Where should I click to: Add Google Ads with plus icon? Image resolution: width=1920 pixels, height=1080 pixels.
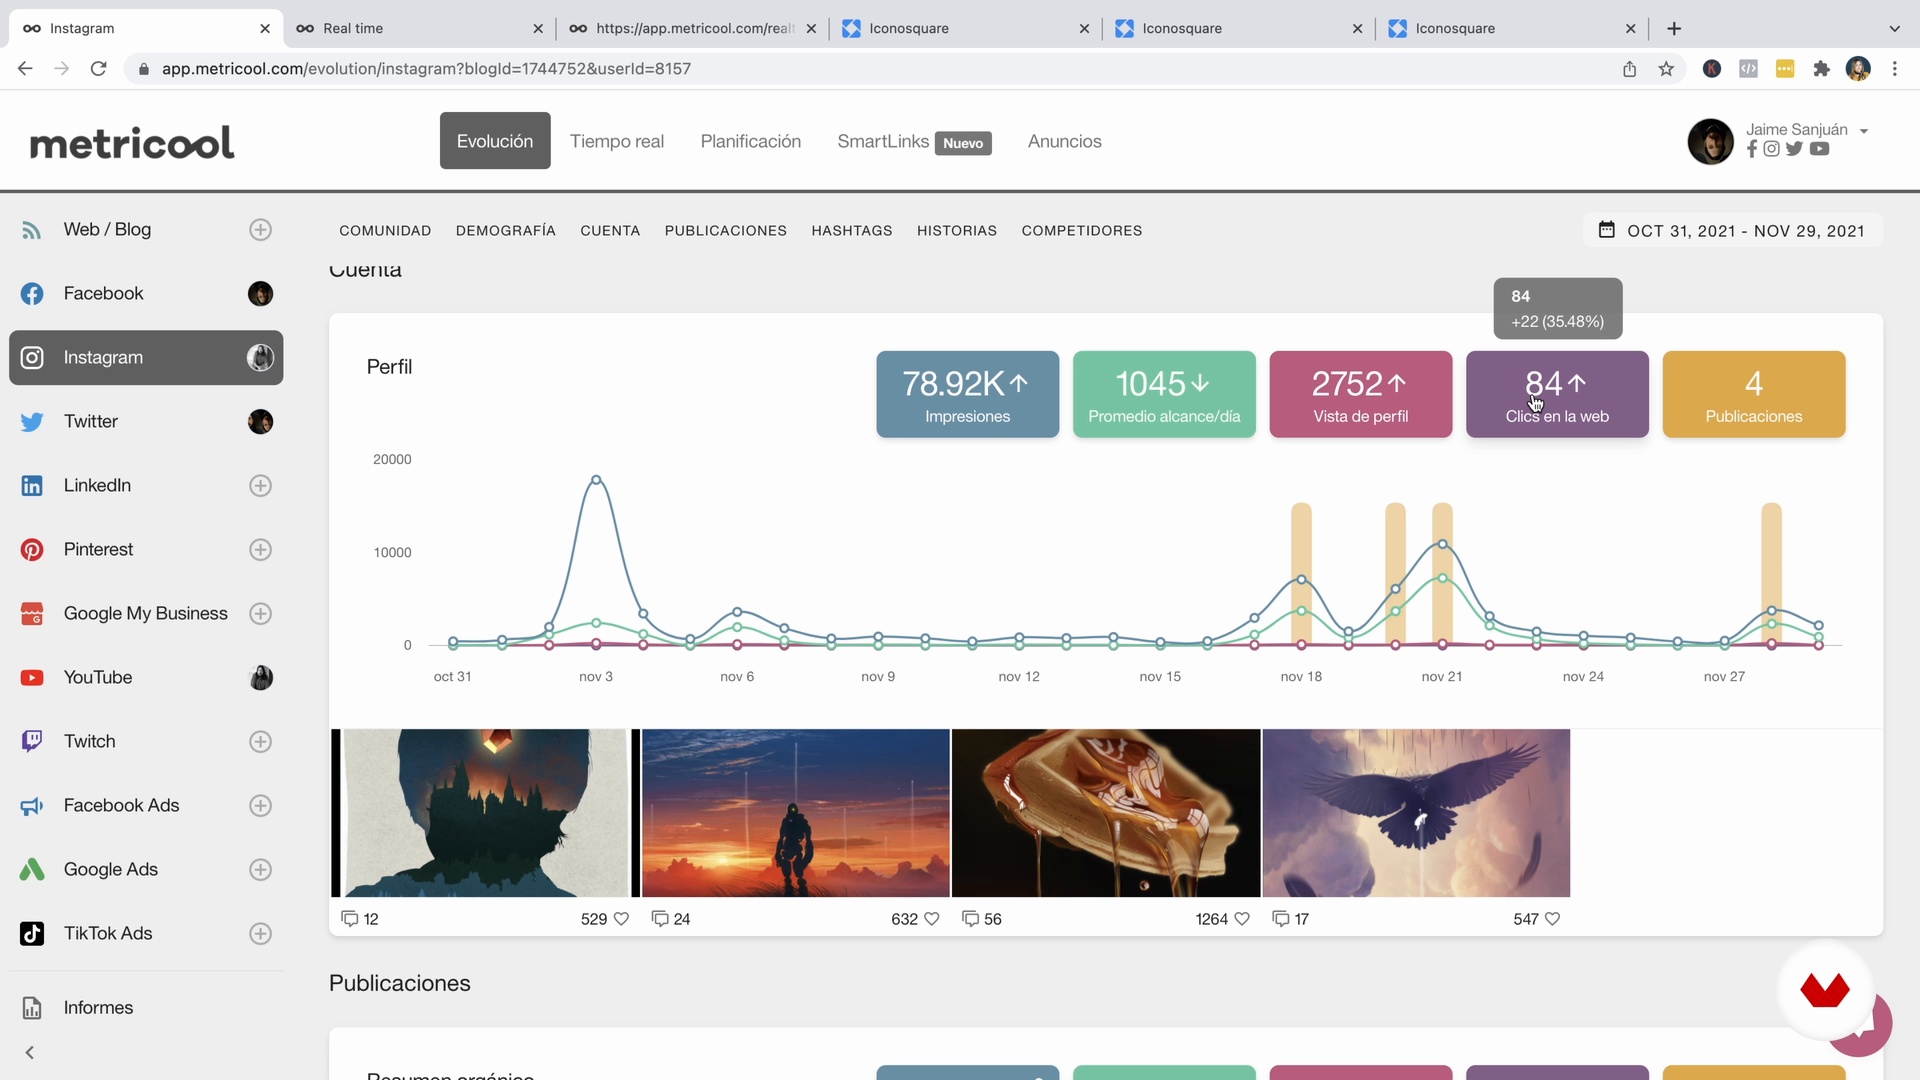tap(260, 870)
